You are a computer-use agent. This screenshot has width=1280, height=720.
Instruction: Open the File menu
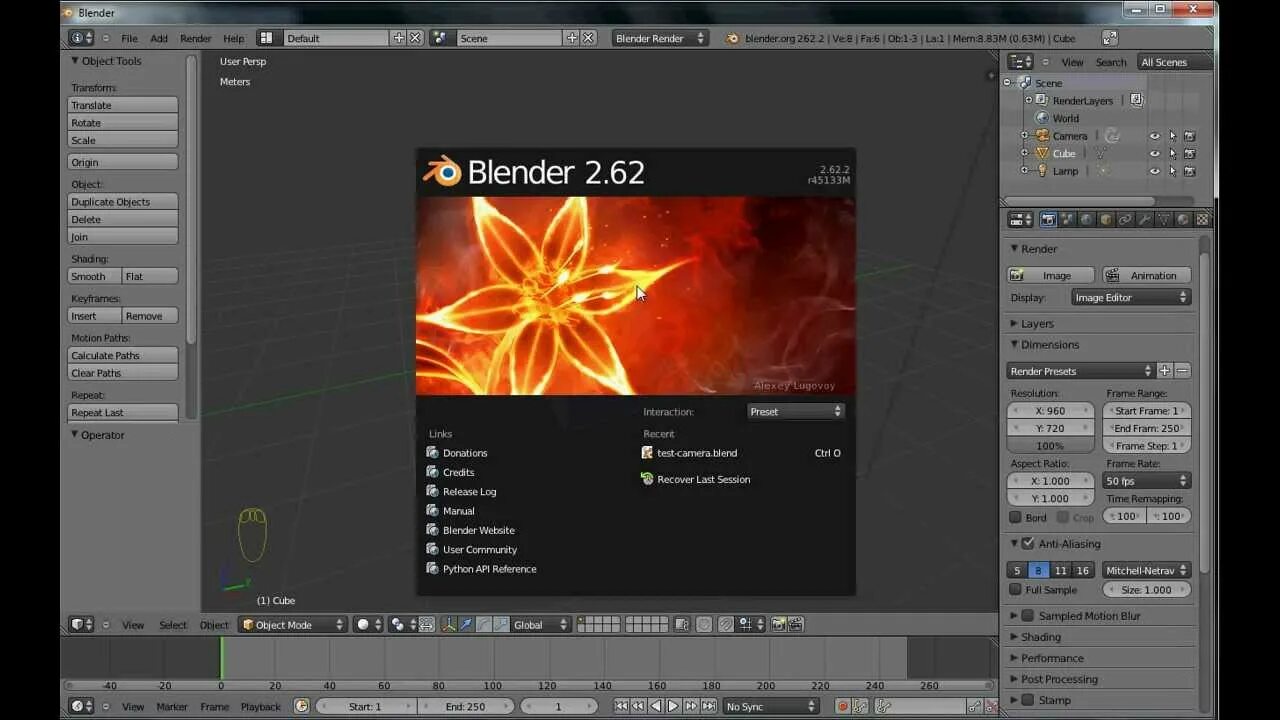129,38
